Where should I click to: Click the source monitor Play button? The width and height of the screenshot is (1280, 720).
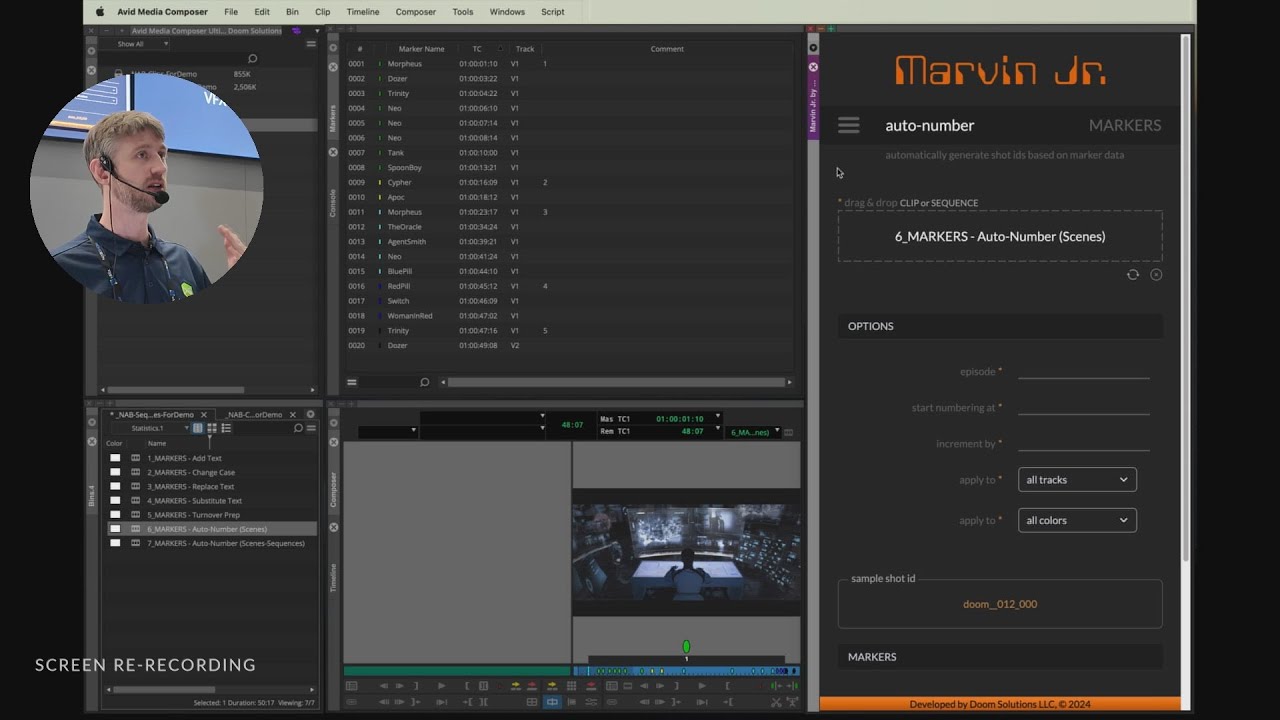pyautogui.click(x=442, y=686)
